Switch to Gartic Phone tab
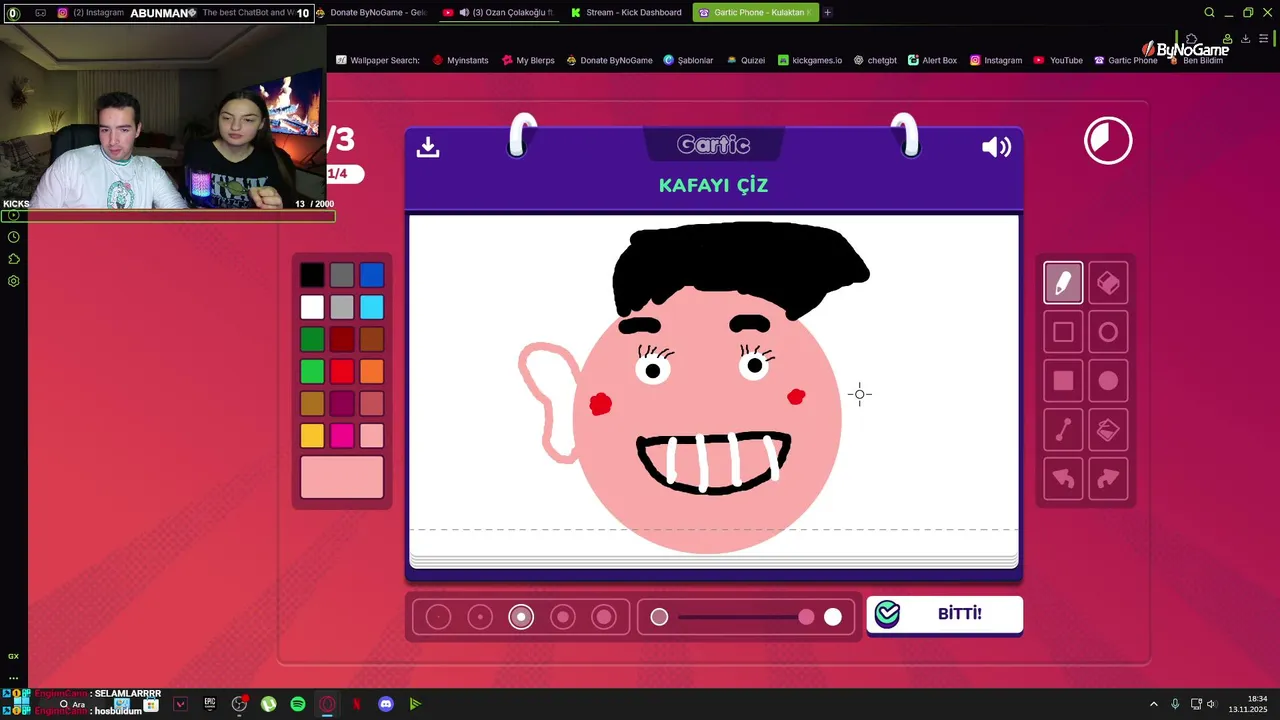This screenshot has width=1280, height=720. coord(755,12)
